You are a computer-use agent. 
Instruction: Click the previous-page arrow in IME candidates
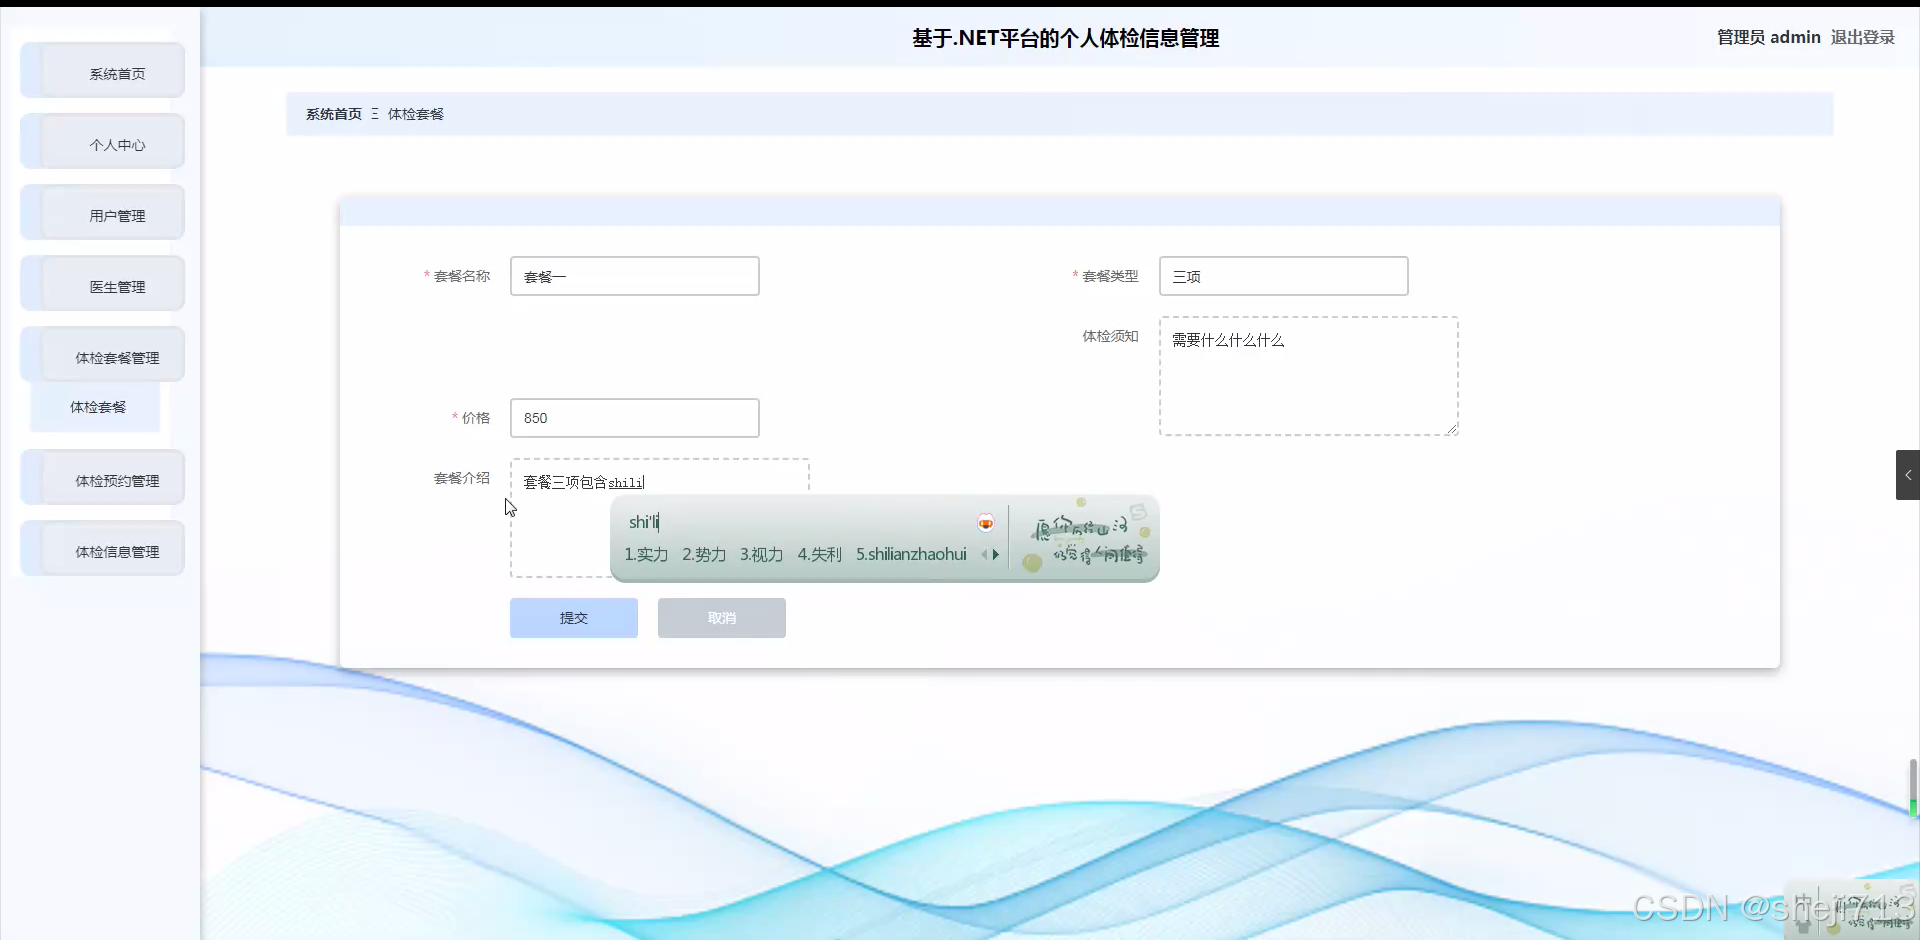coord(985,554)
